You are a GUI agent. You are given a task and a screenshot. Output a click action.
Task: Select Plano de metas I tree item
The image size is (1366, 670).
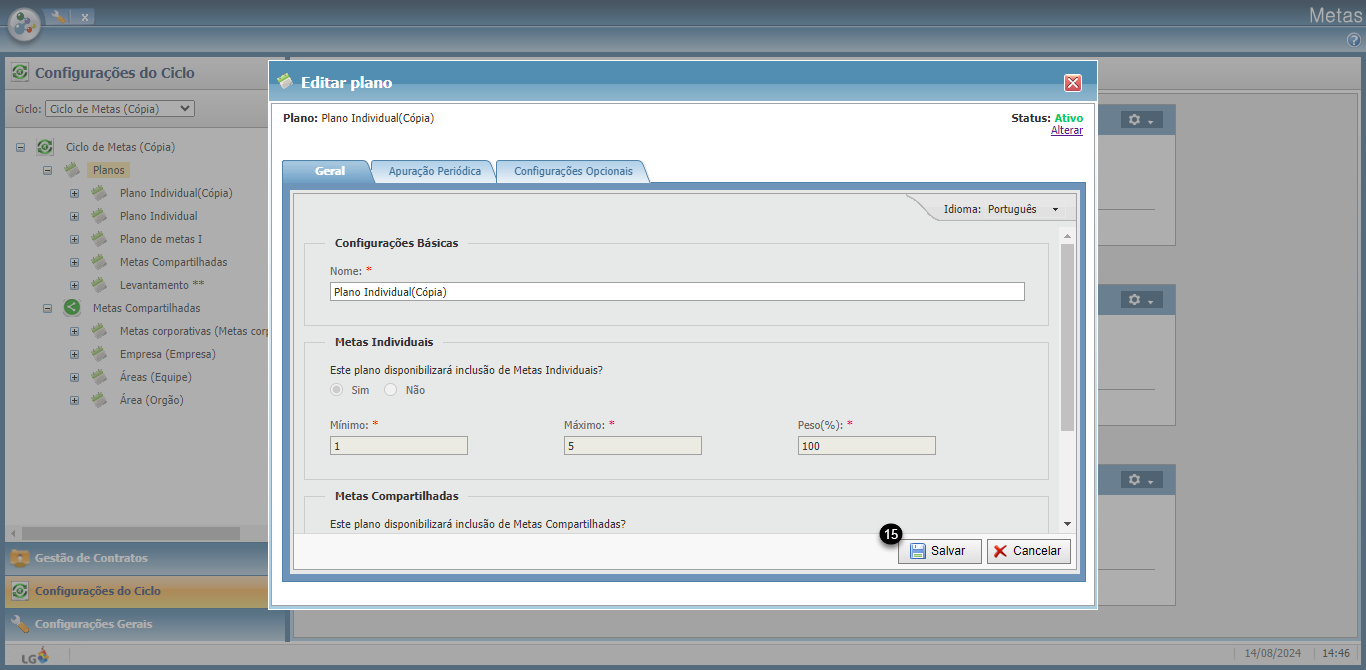pyautogui.click(x=160, y=239)
